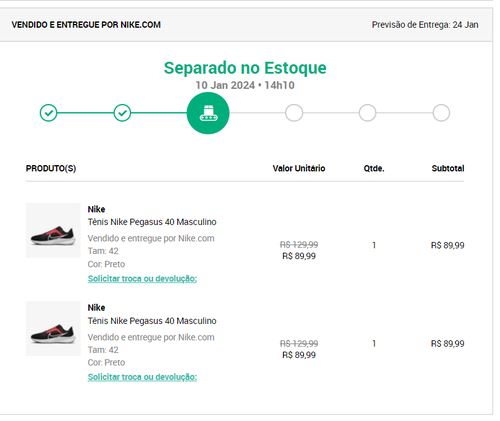Click the Previsão de Entrega 24 Jan text
The image size is (500, 421).
[425, 25]
